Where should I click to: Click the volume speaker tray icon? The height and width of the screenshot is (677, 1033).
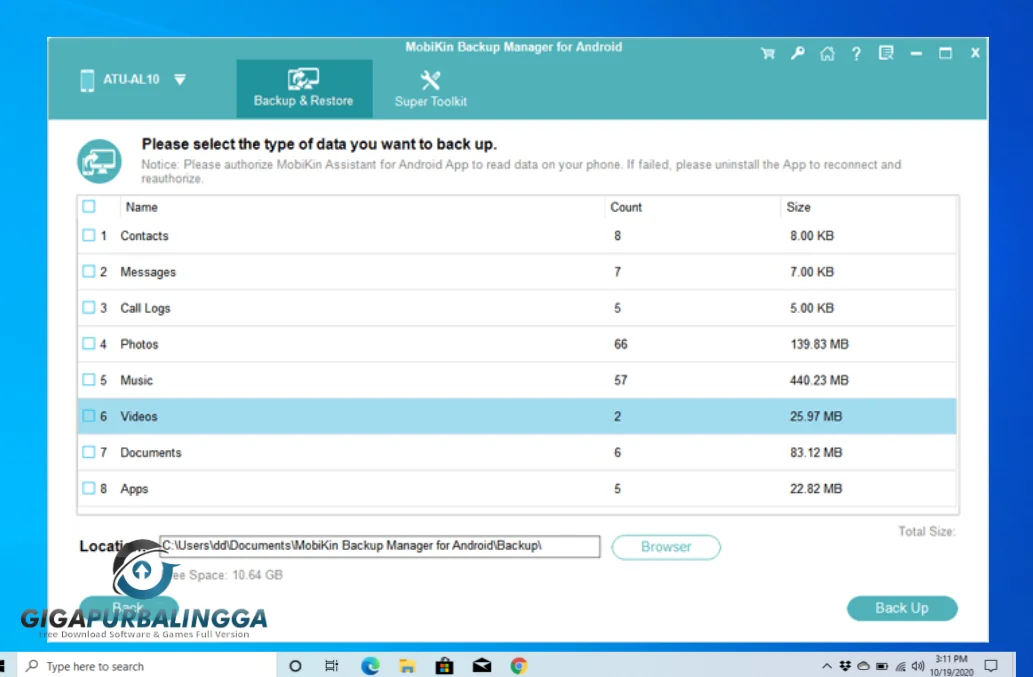point(918,666)
